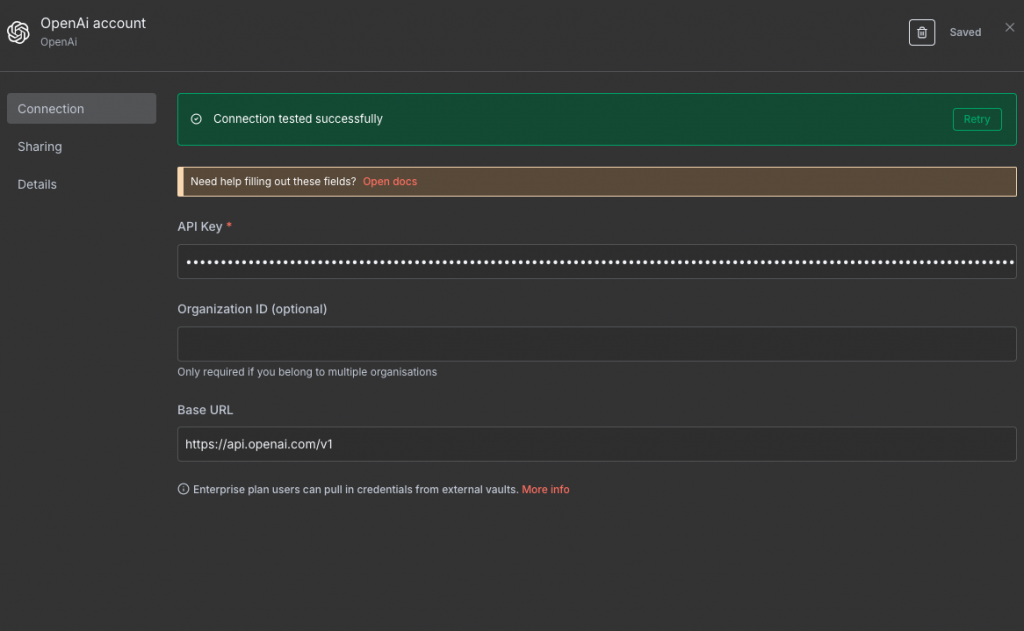Open docs link for help
Viewport: 1024px width, 631px height.
tap(390, 182)
